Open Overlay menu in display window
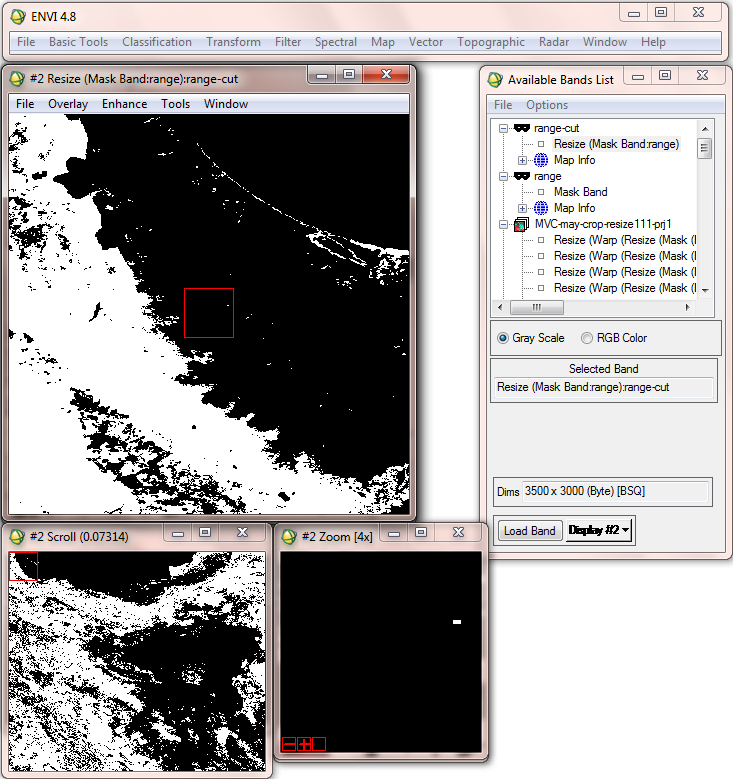The image size is (733, 779). tap(68, 104)
